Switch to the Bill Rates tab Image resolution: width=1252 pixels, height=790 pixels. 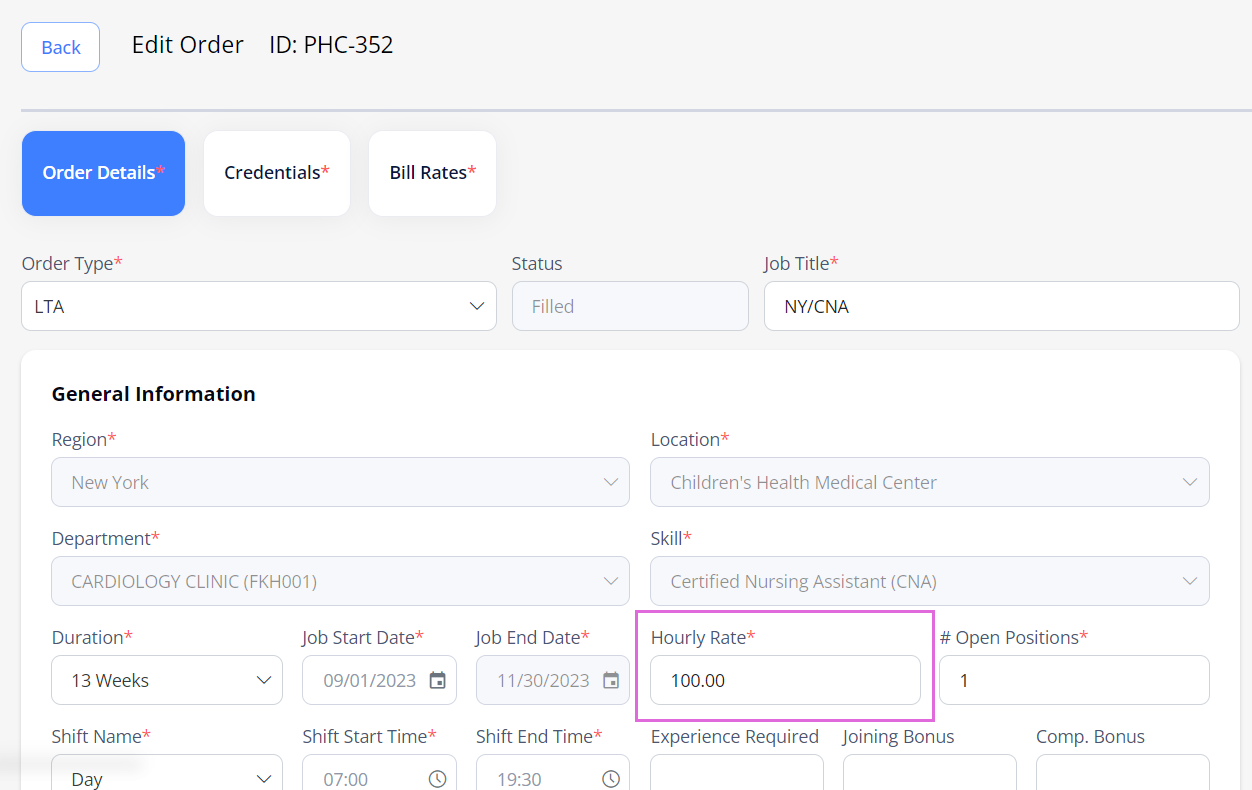[x=432, y=173]
